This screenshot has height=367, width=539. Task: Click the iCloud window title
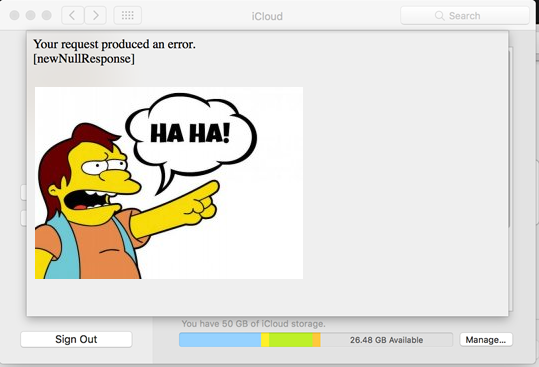[267, 16]
